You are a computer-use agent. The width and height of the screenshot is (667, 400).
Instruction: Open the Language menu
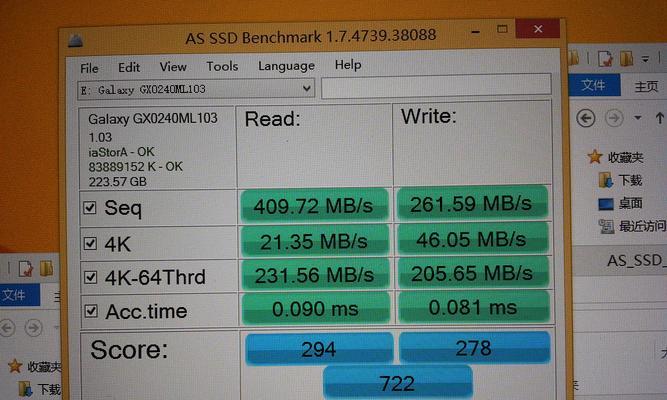tap(286, 66)
